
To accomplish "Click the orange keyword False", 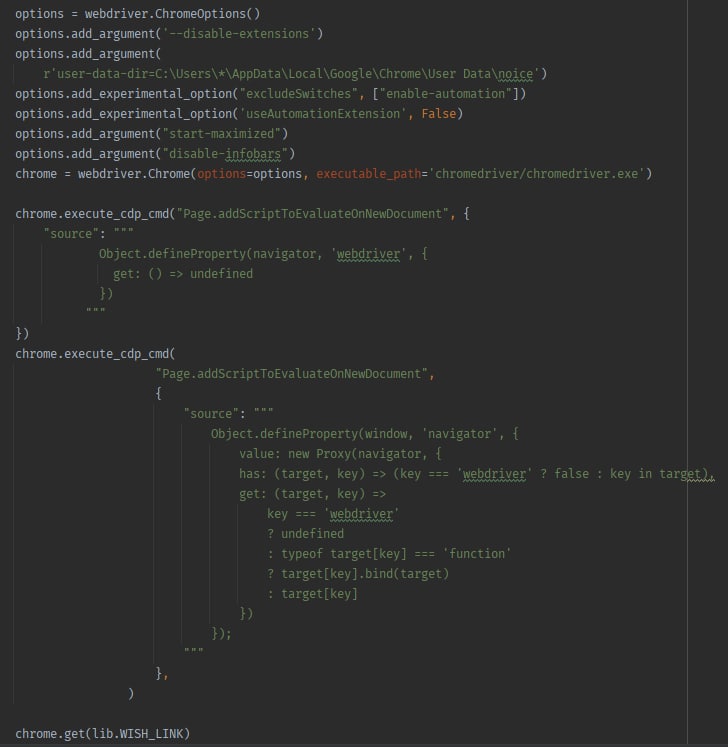I will point(439,114).
